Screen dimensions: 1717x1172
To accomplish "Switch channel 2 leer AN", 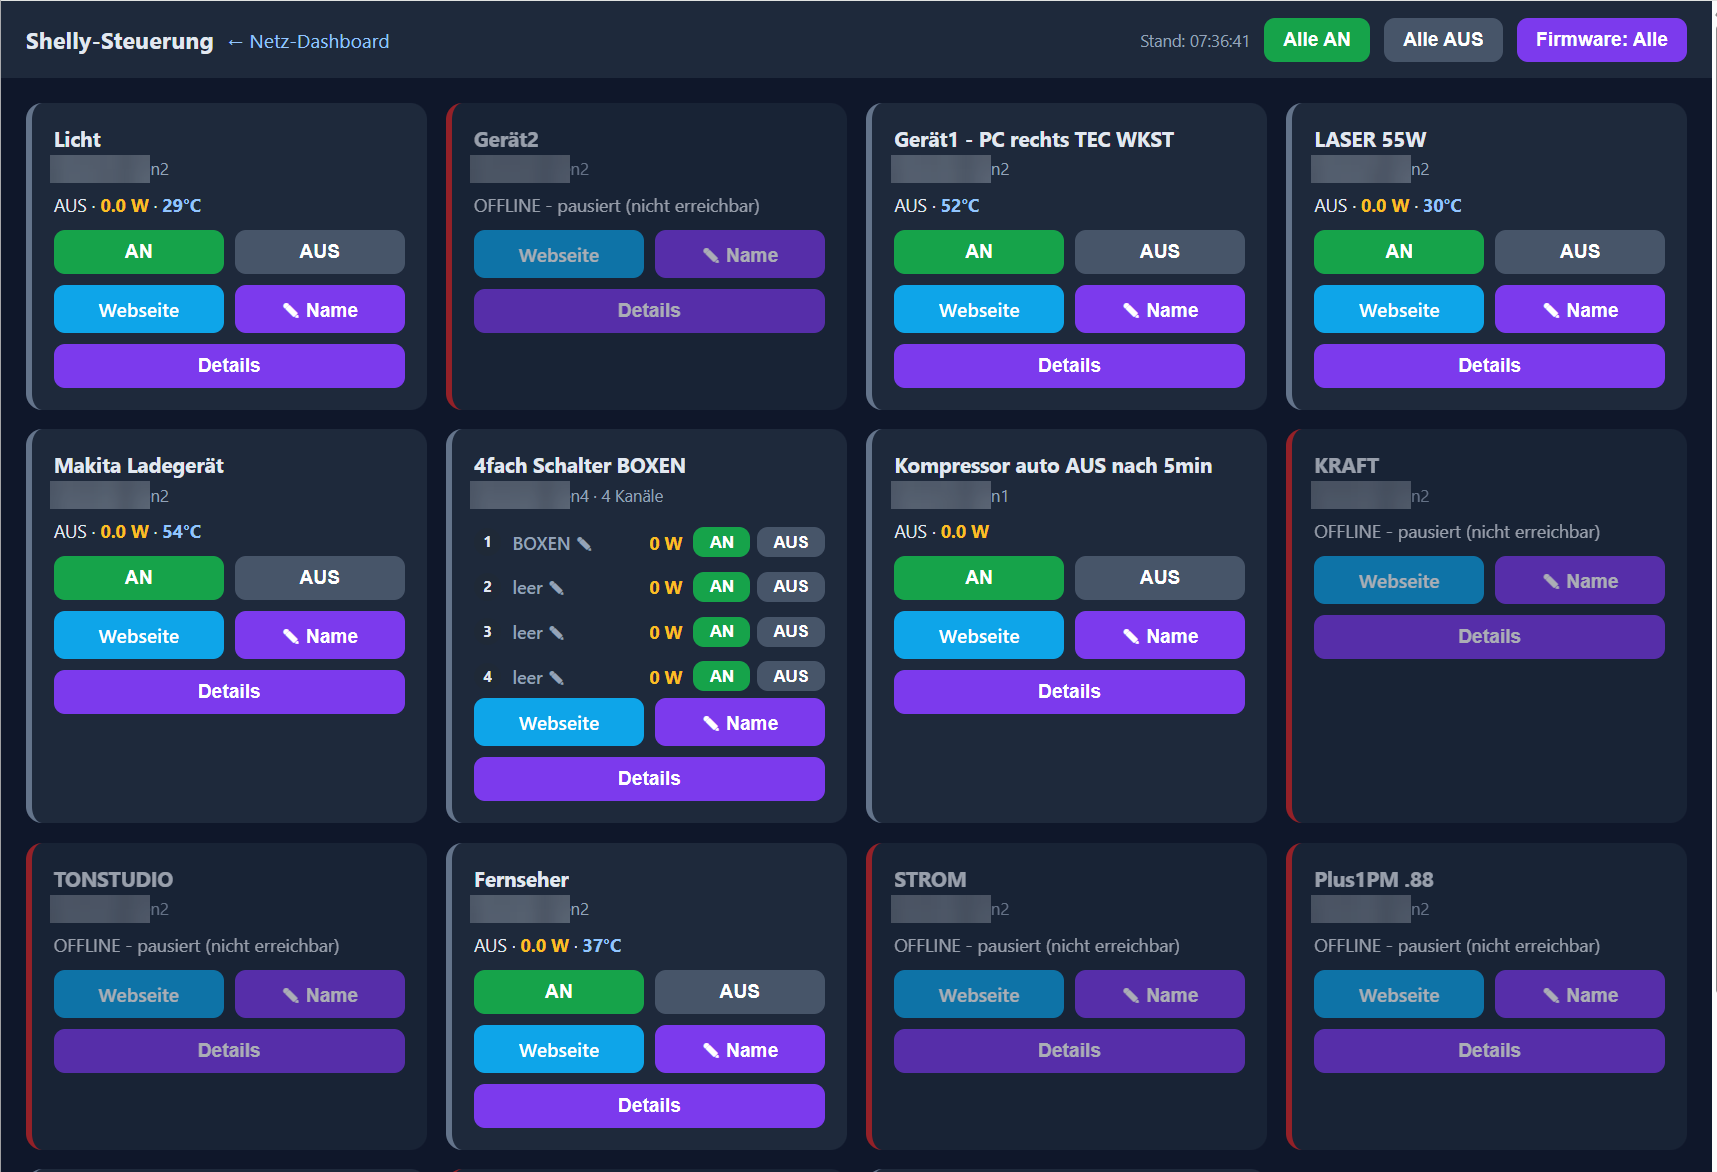I will click(722, 587).
